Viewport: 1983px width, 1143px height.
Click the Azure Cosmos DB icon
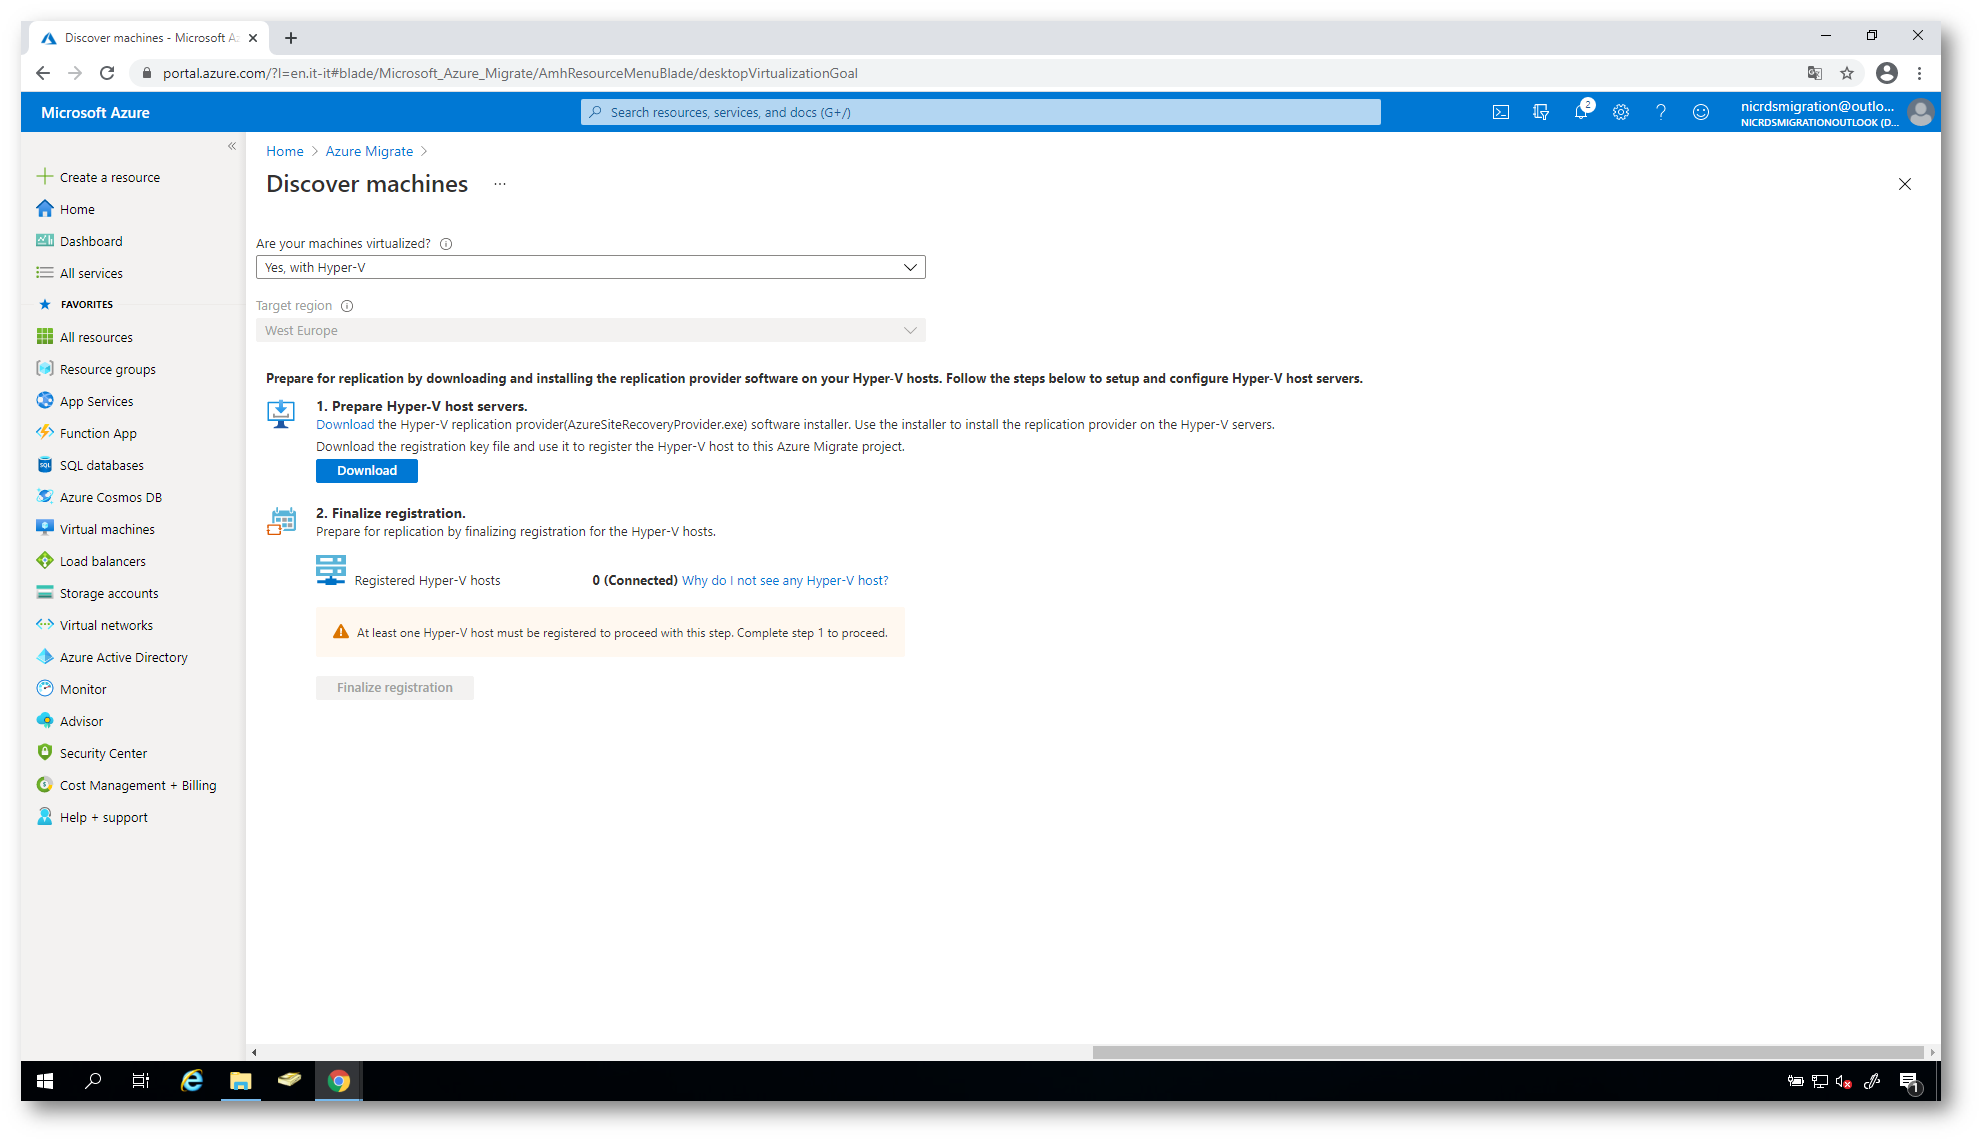pos(45,497)
